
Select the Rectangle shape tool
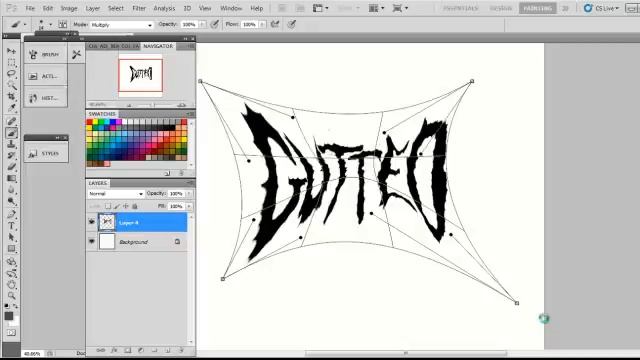(11, 249)
